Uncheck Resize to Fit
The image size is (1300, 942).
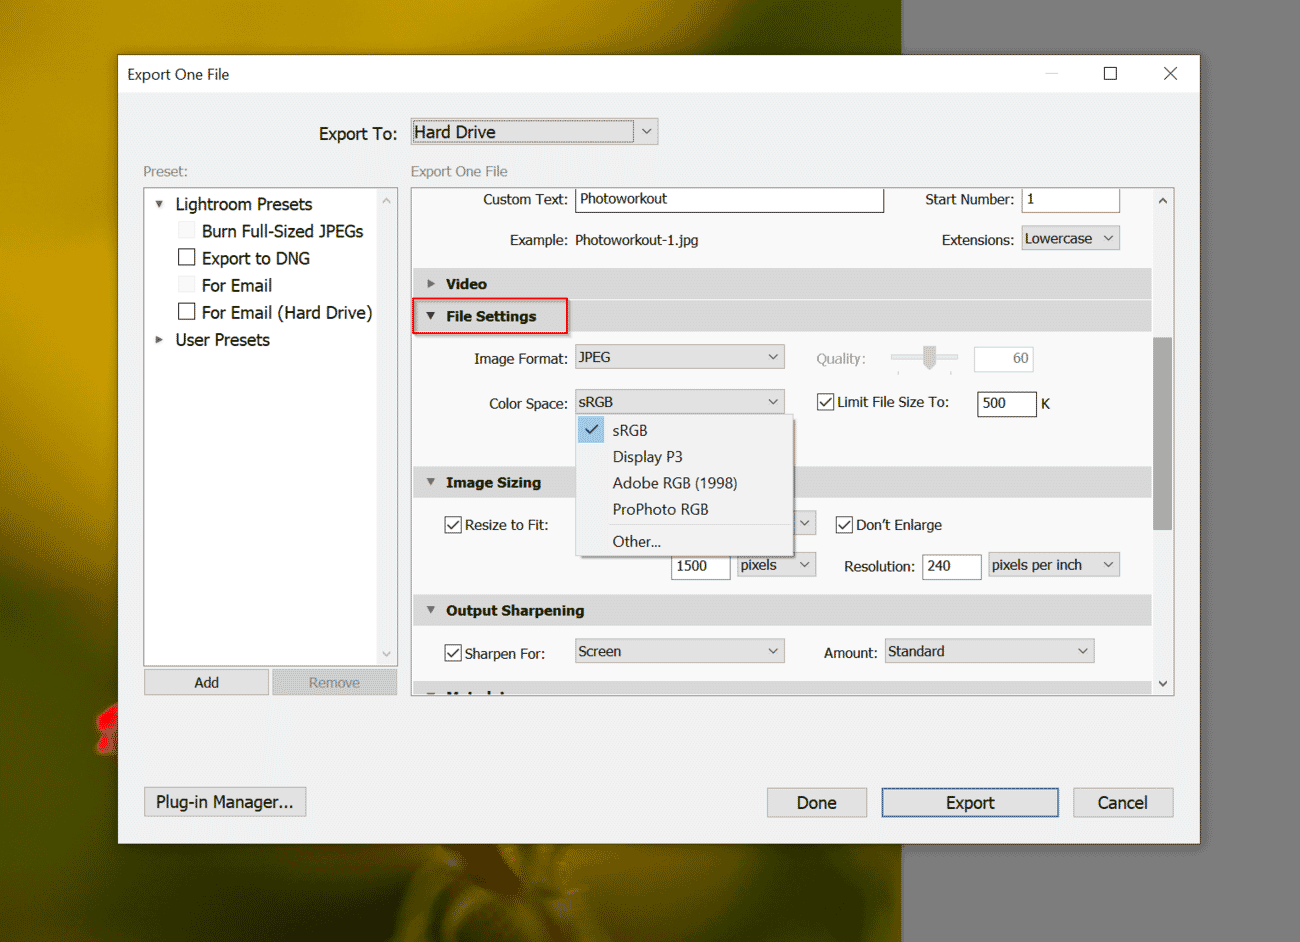[x=453, y=523]
